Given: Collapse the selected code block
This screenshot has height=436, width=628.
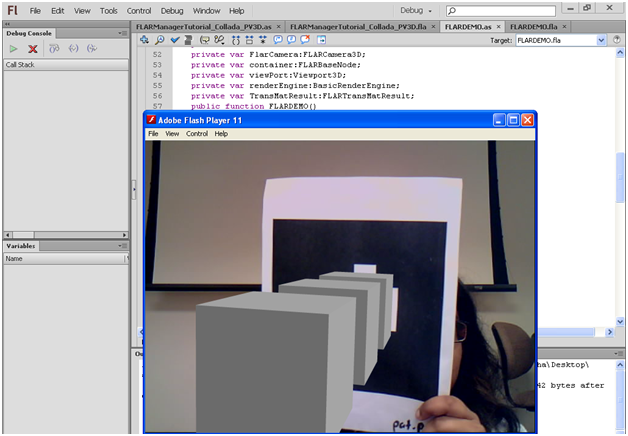Looking at the screenshot, I should (249, 39).
